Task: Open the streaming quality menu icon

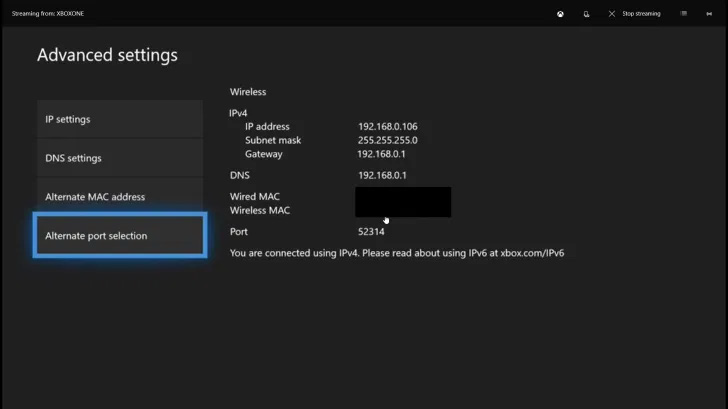Action: point(683,14)
